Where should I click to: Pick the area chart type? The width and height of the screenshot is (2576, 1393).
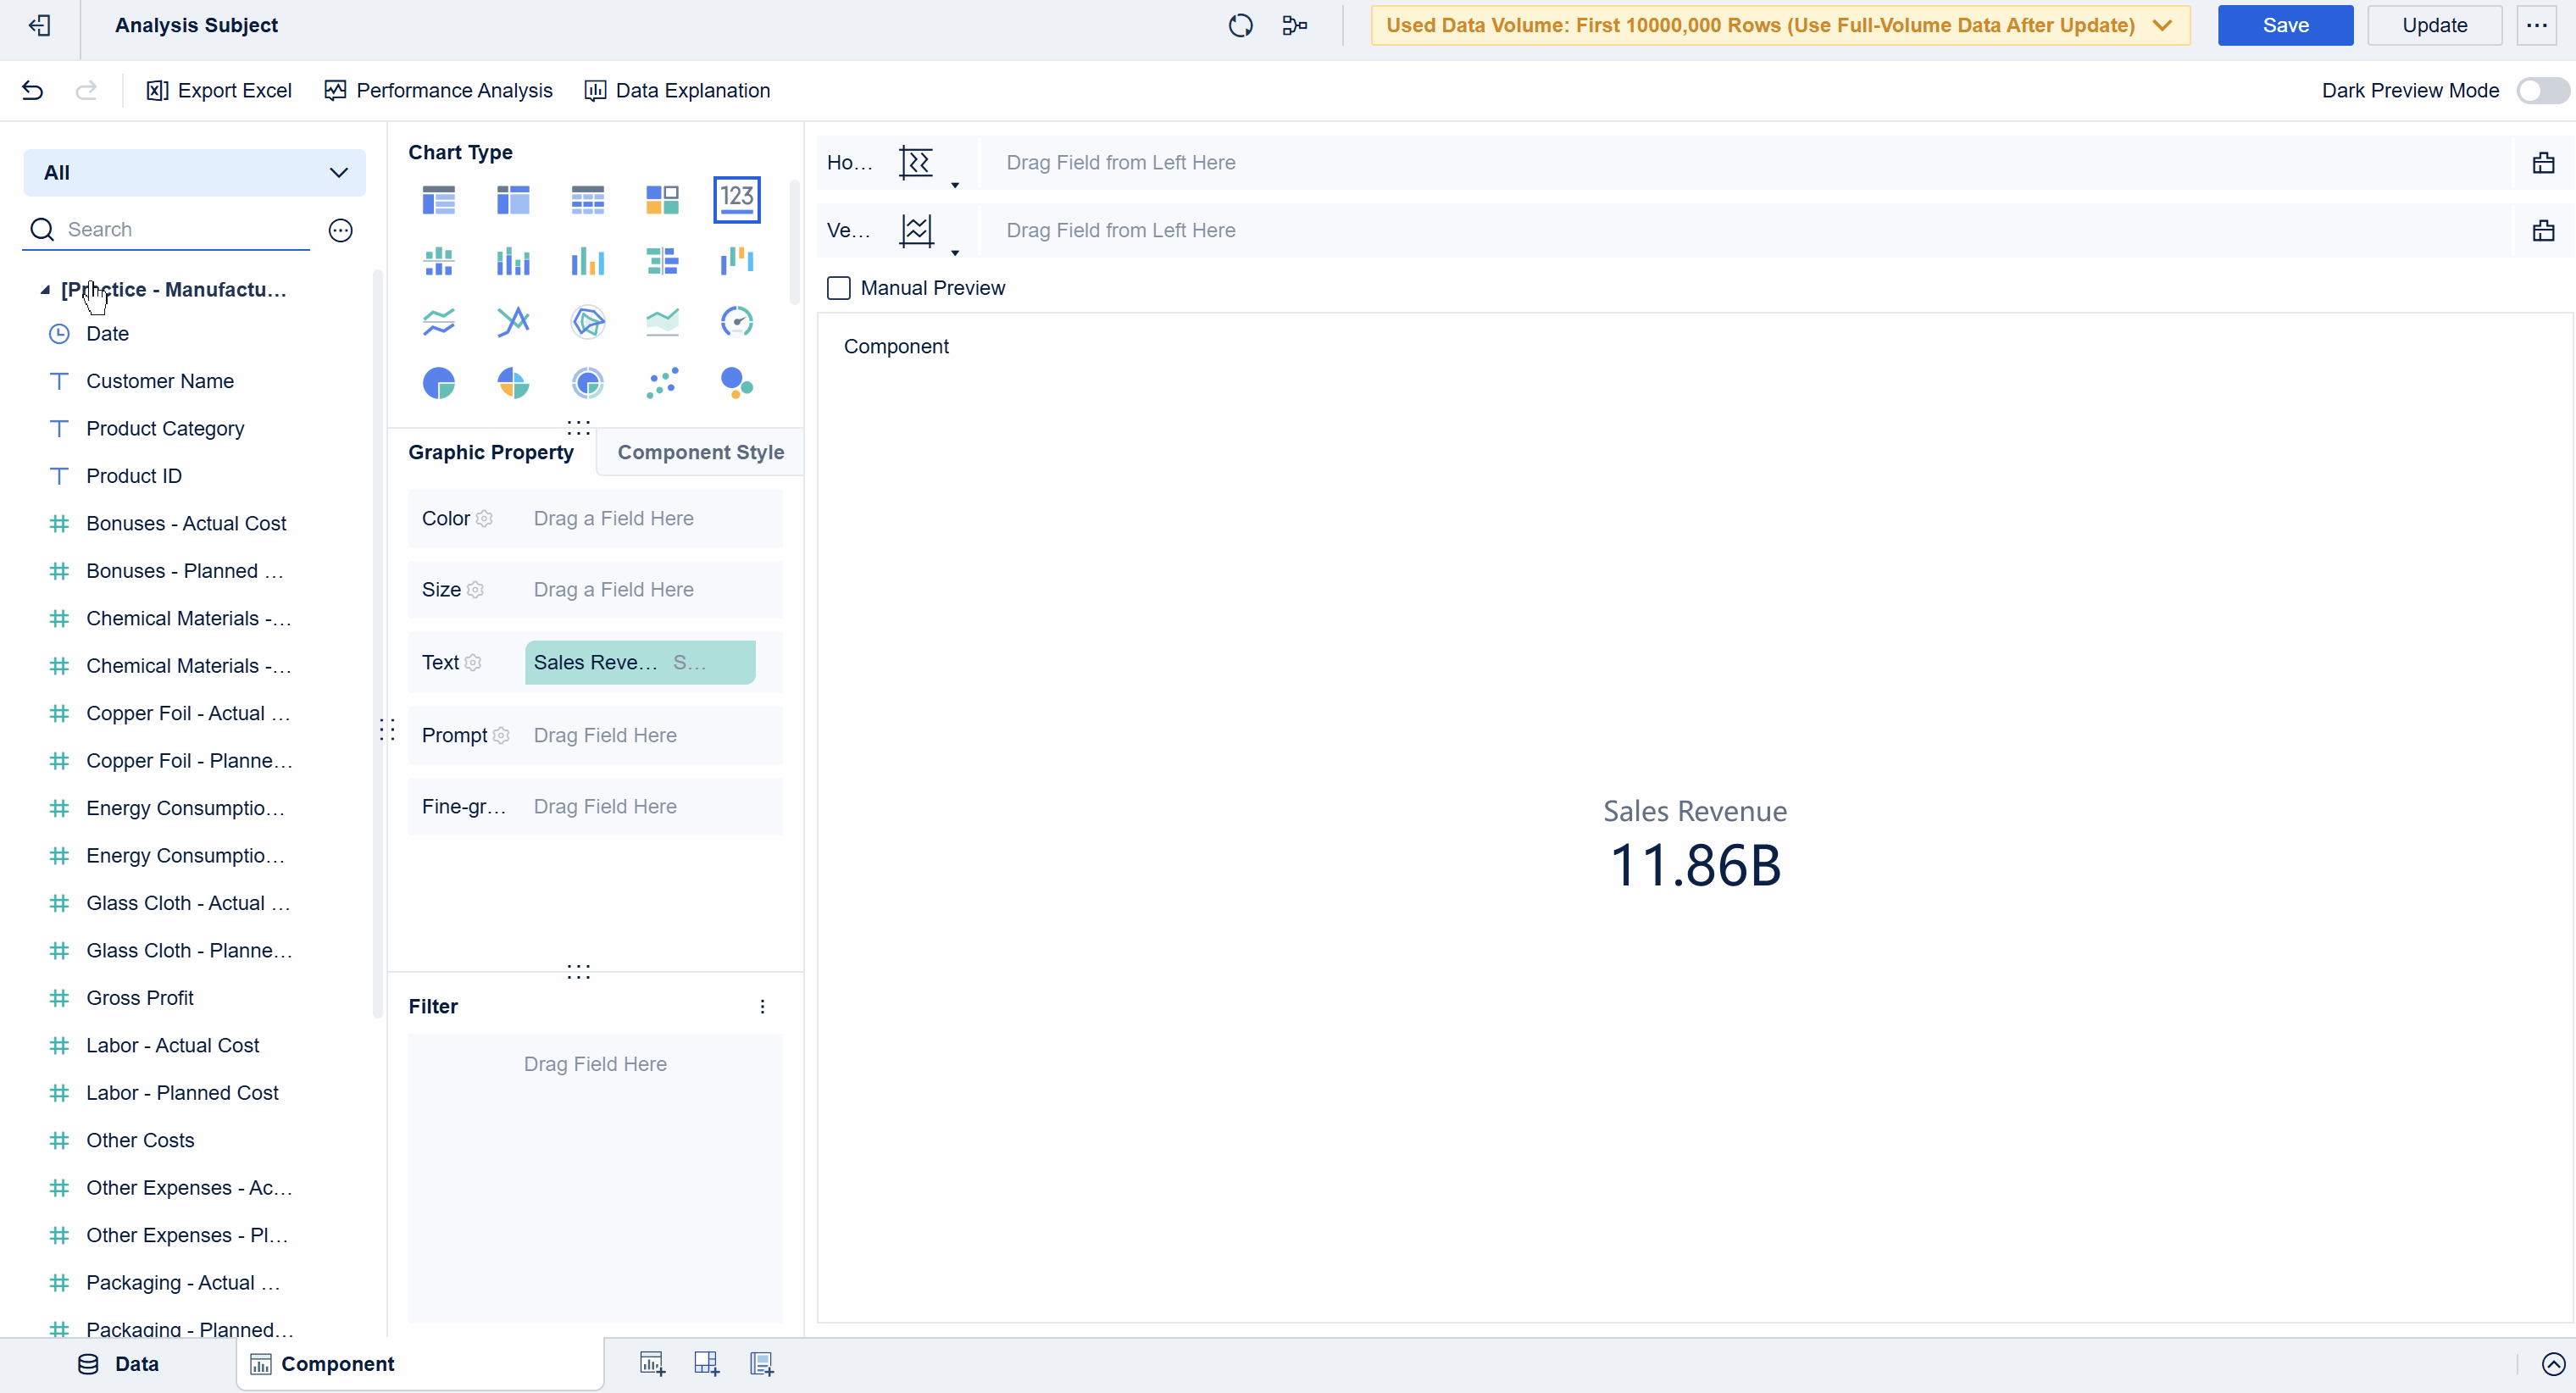pyautogui.click(x=662, y=321)
